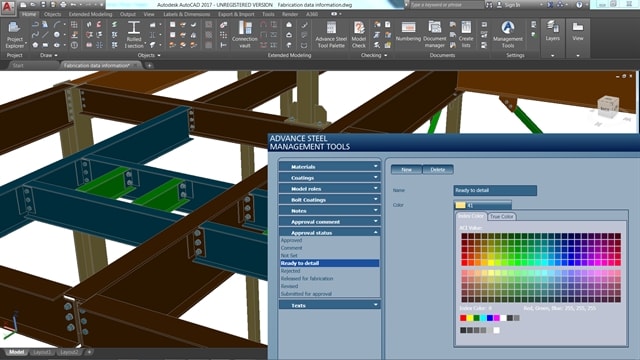Pick the red standard color swatch
The height and width of the screenshot is (360, 640).
point(463,318)
